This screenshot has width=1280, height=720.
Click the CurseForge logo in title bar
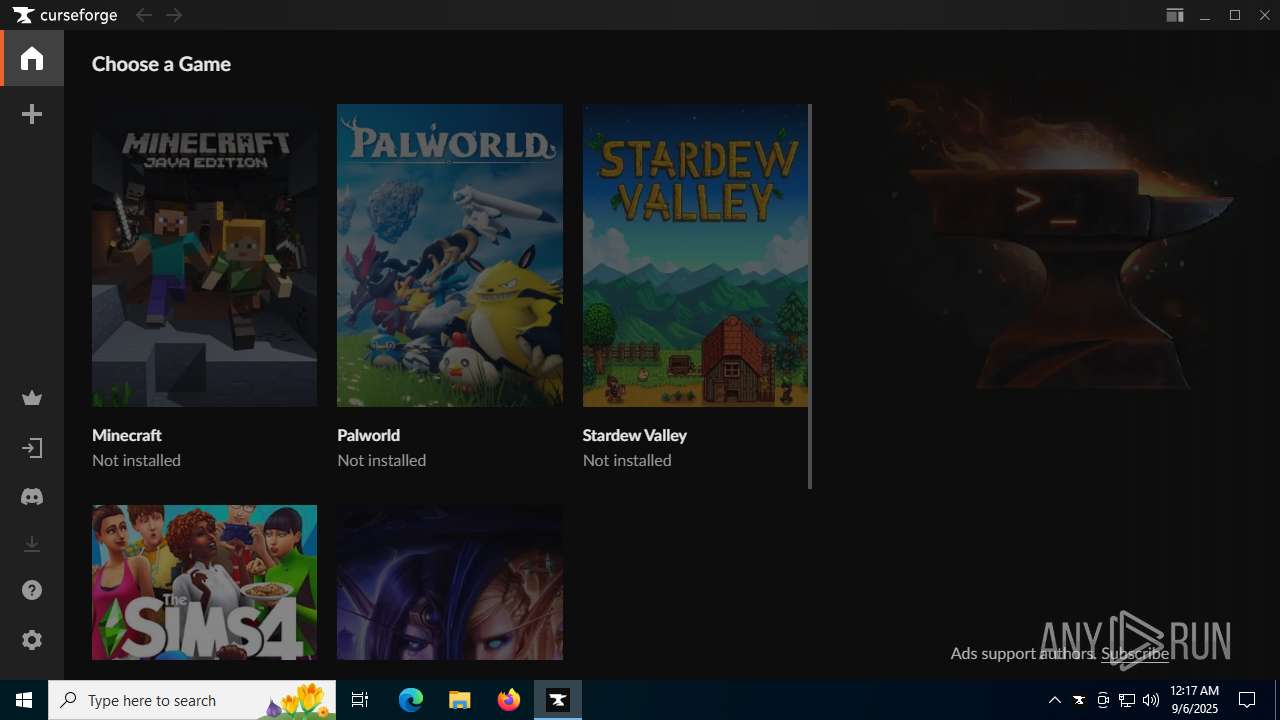[x=65, y=15]
